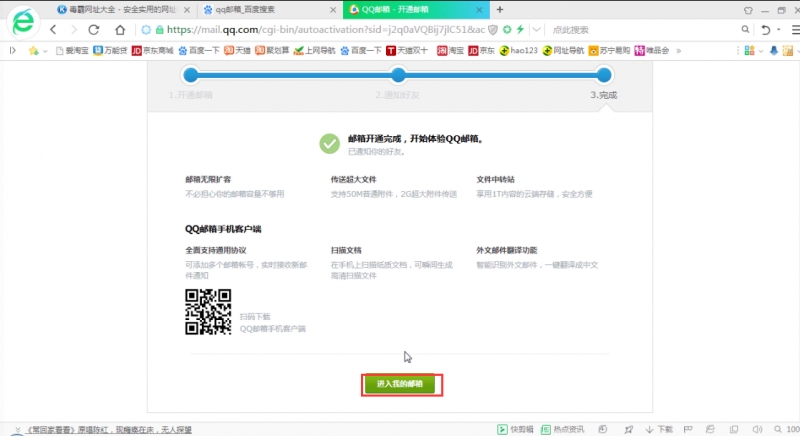Reload the page with the refresh icon
Viewport: 800px width, 436px height.
pyautogui.click(x=94, y=30)
